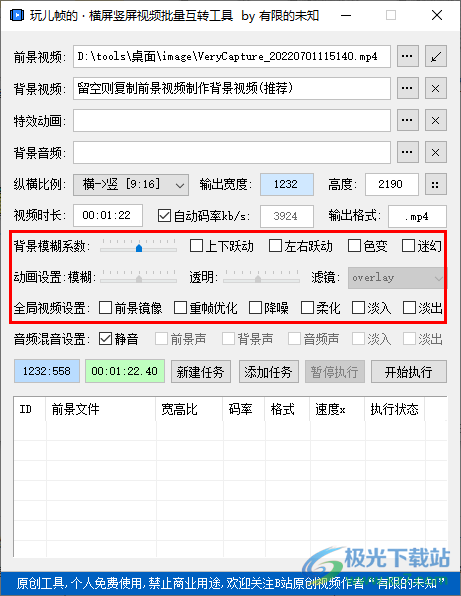Screen dimensions: 461x596
Task: Clear the 背景视频 field with X button
Action: (x=436, y=89)
